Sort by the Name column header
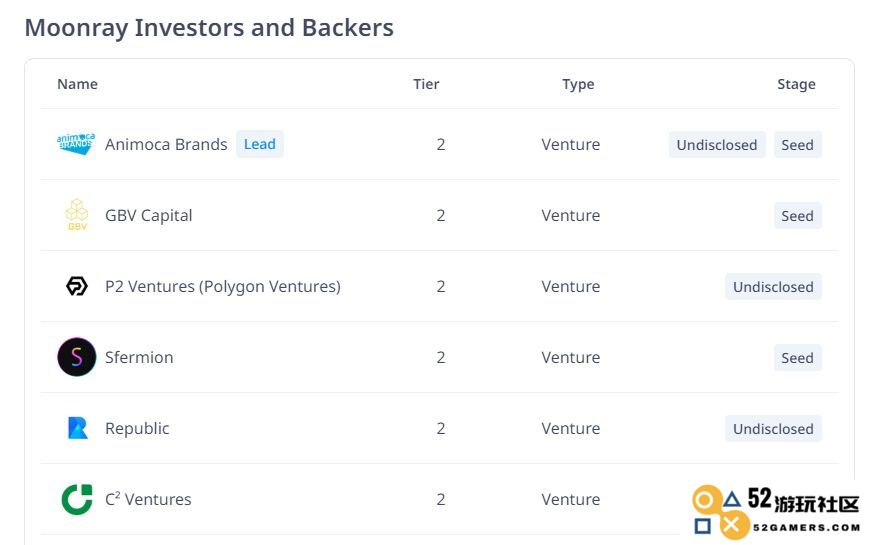This screenshot has height=545, width=869. point(78,84)
